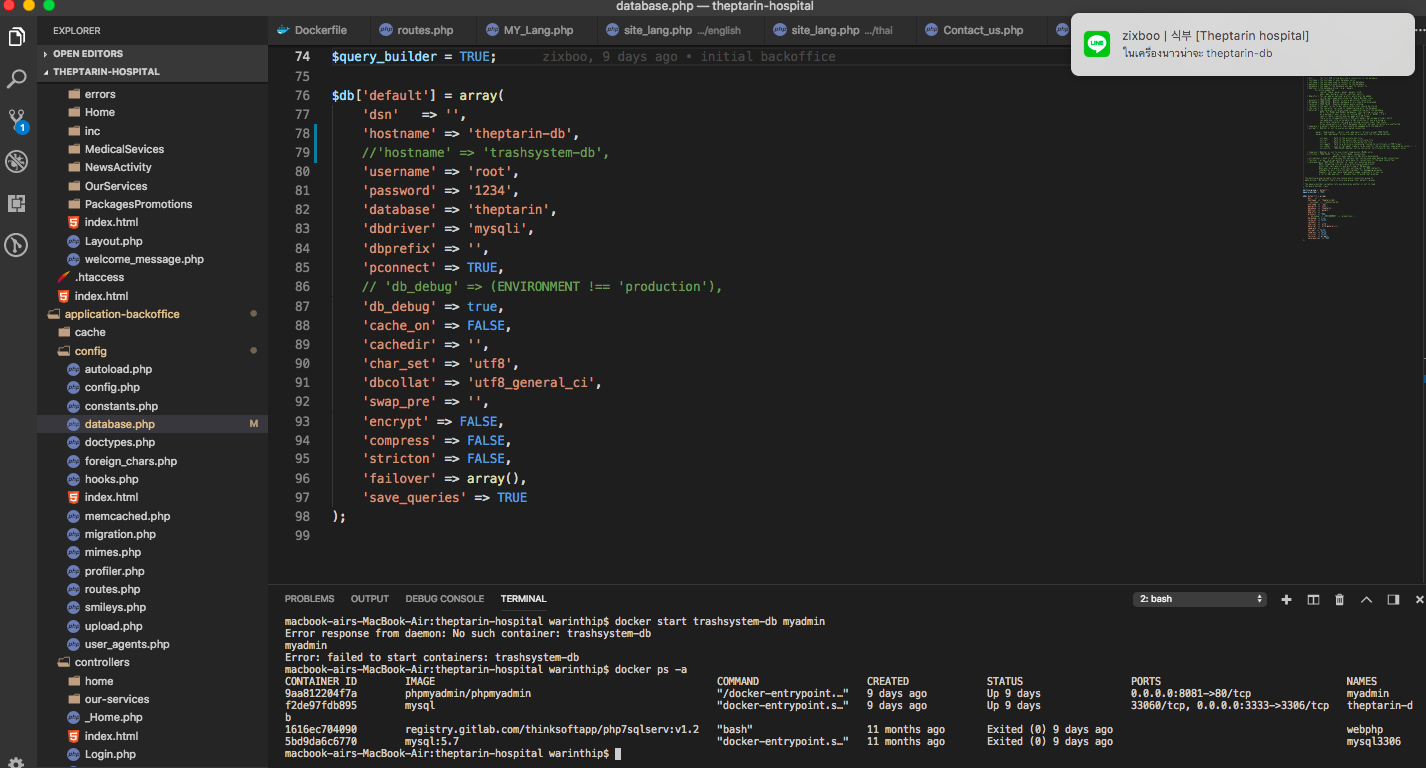Switch to the PROBLEMS panel tab
1426x768 pixels.
click(309, 599)
